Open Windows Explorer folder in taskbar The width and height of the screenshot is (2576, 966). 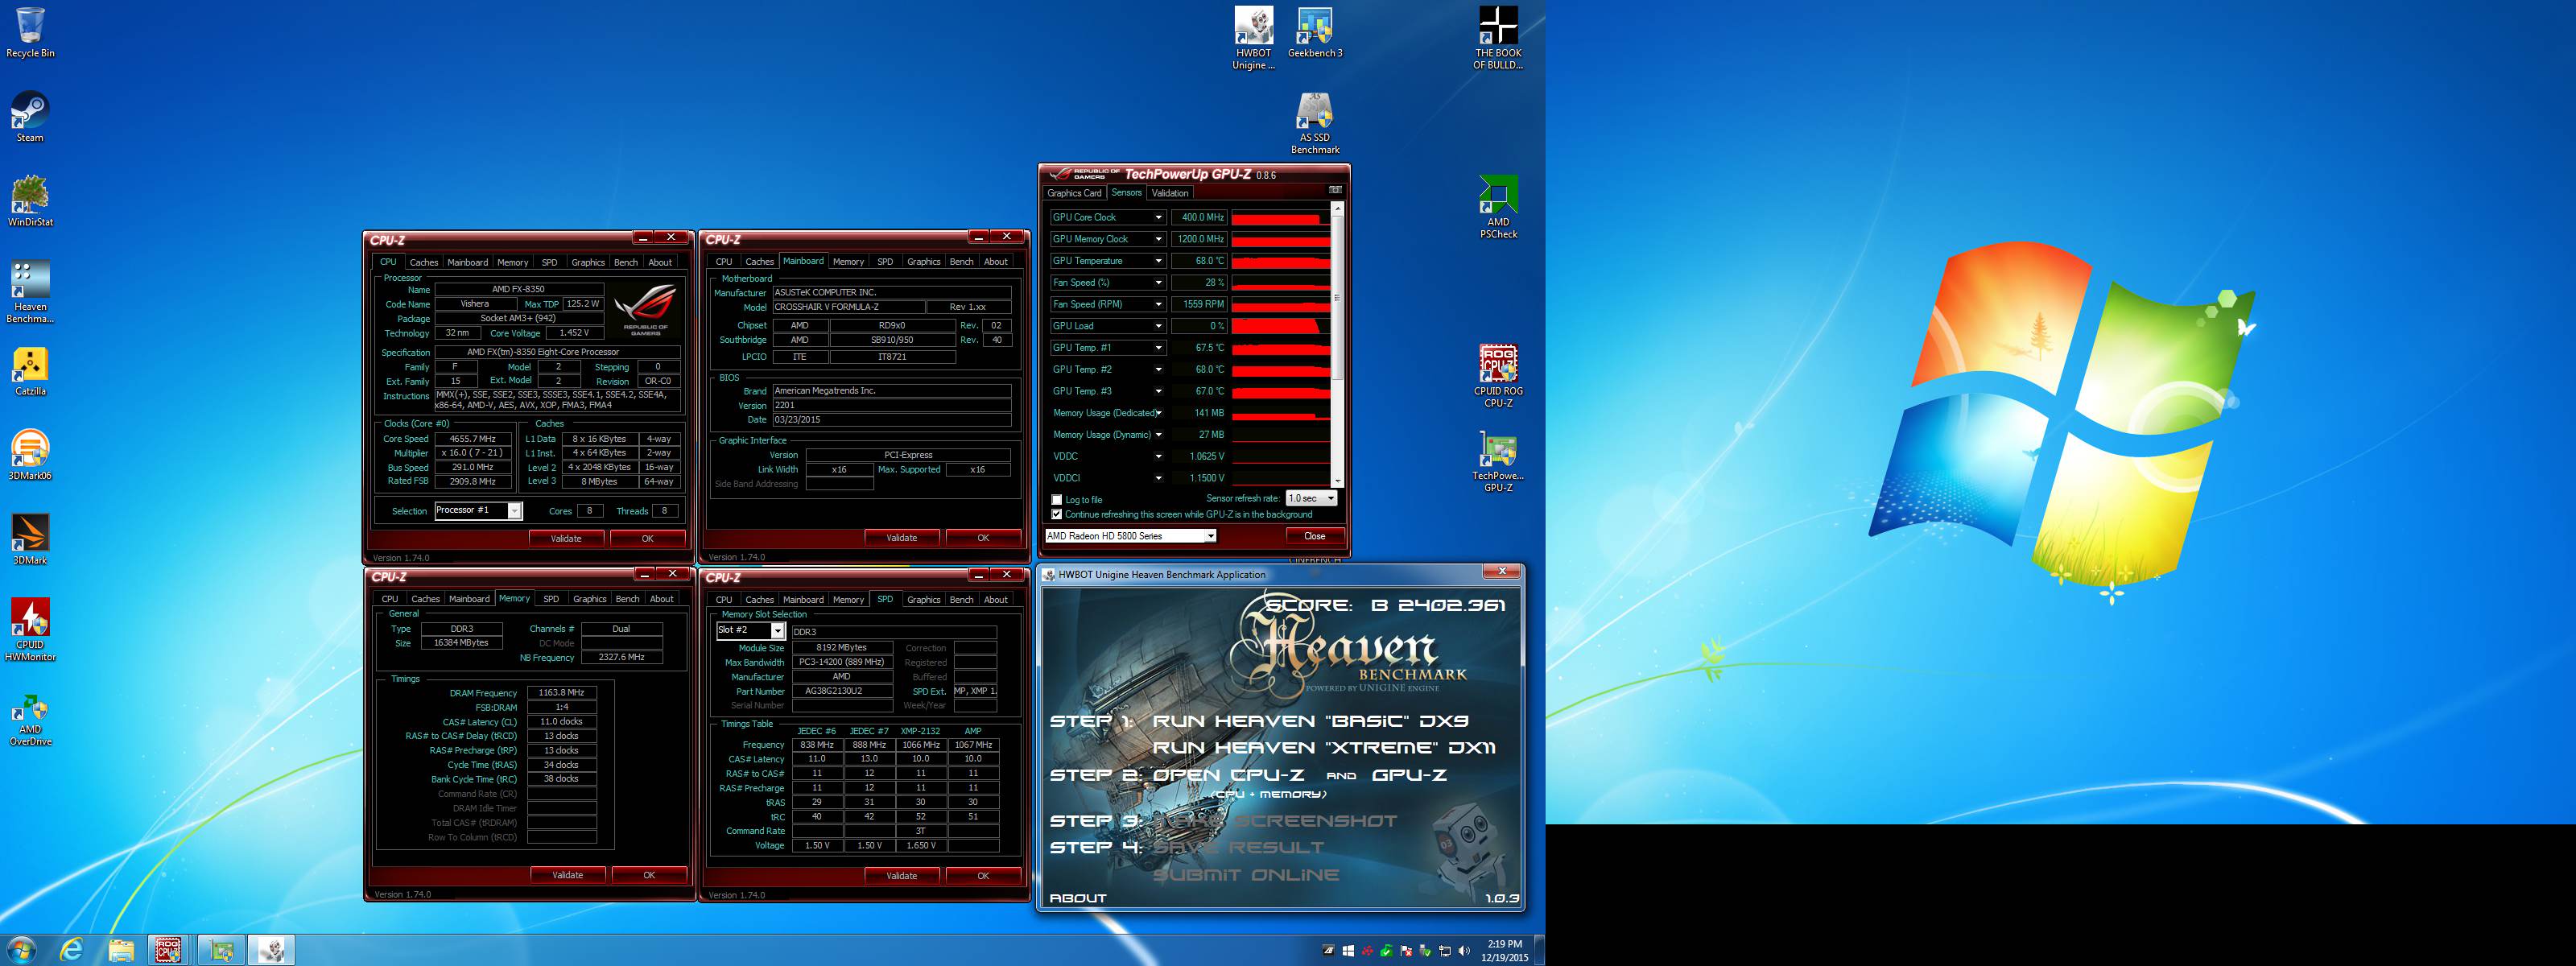121,949
